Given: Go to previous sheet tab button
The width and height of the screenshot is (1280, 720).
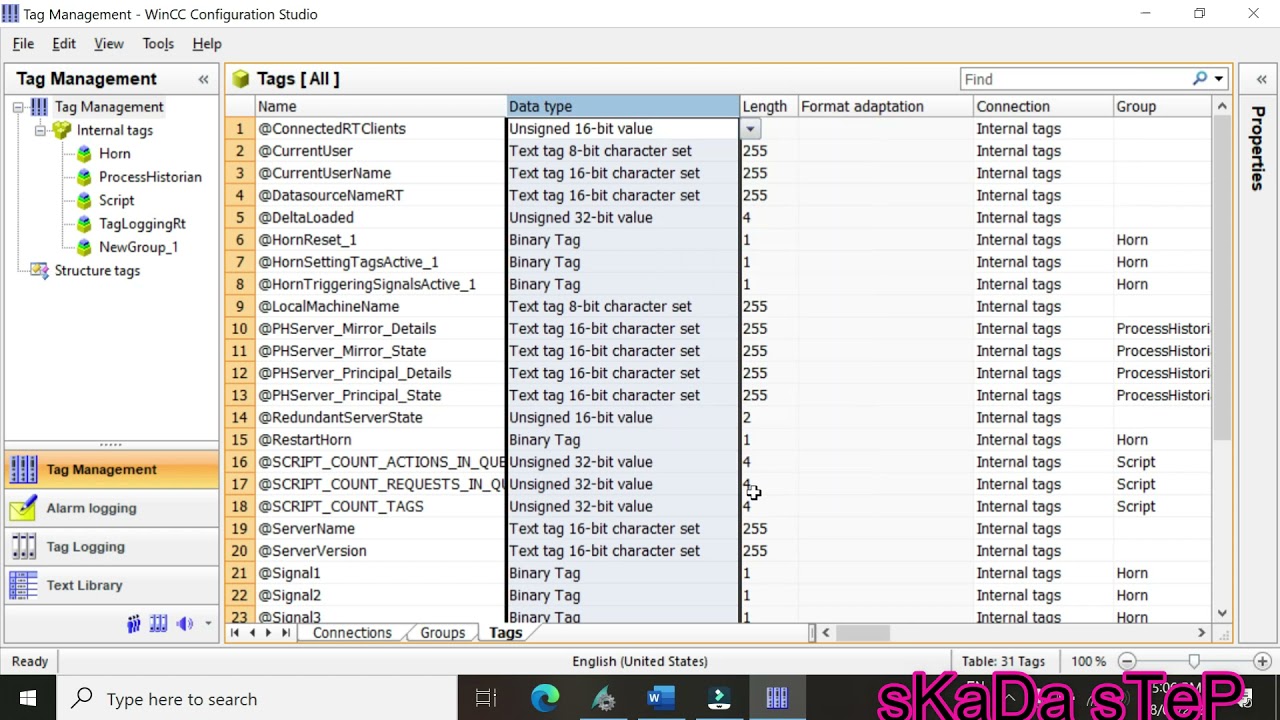Looking at the screenshot, I should (x=252, y=633).
